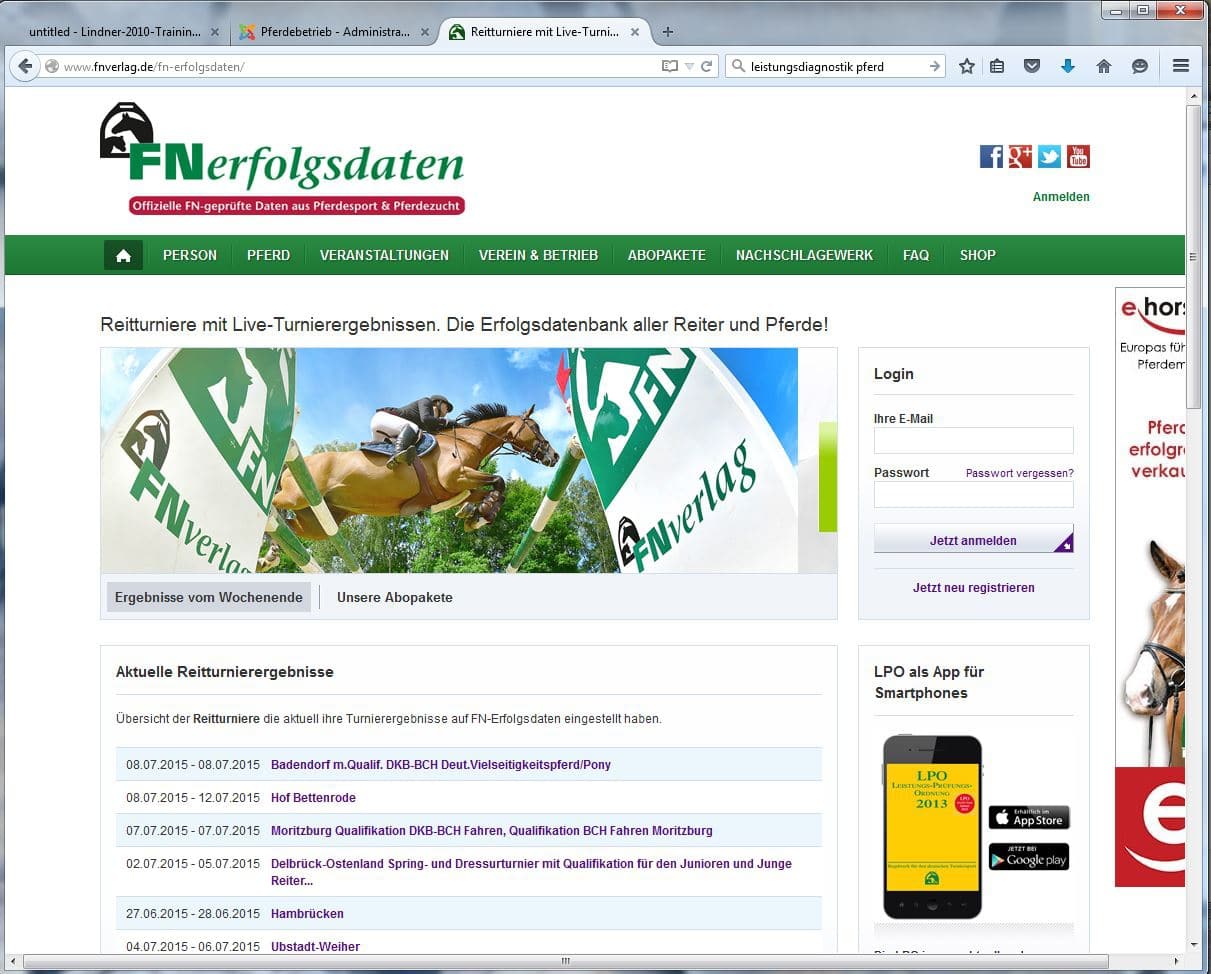Open the VEREIN & BETRIEB menu
1211x974 pixels.
point(538,255)
